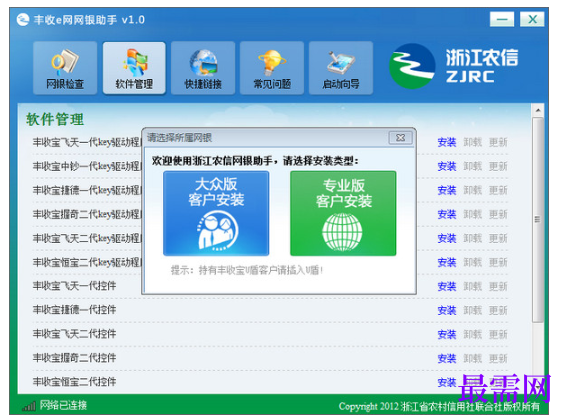Close the 丰收e网网银助手 main window
Viewport: 570px width, 420px height.
tap(532, 19)
